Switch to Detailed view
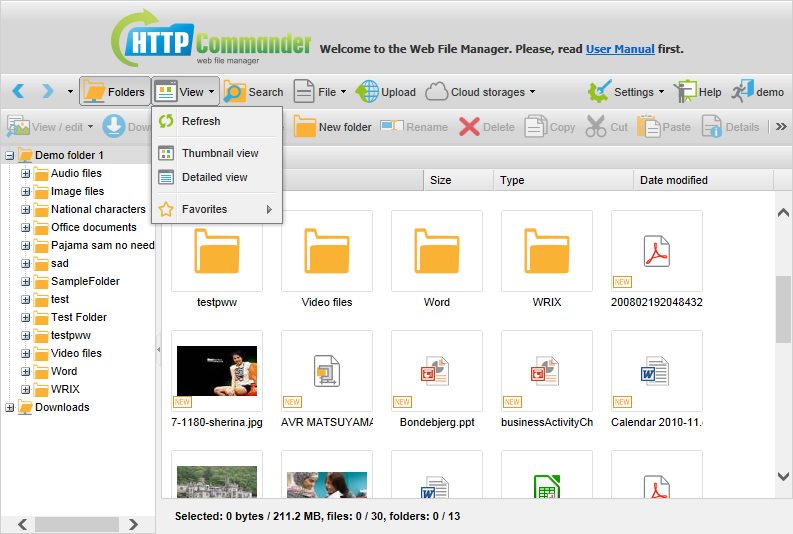The height and width of the screenshot is (534, 793). [x=214, y=177]
